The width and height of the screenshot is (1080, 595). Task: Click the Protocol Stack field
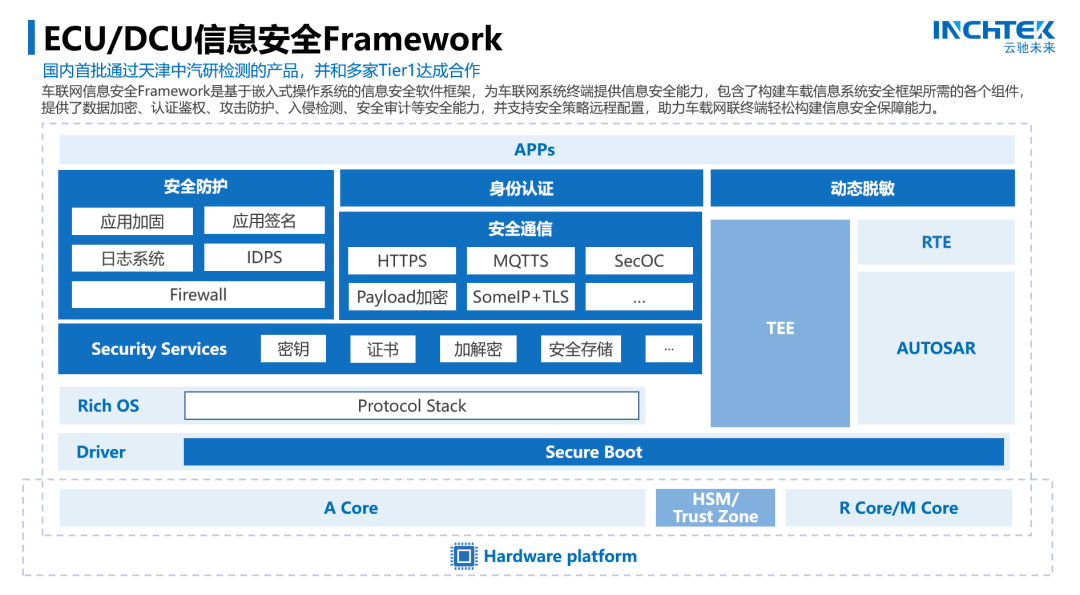point(412,406)
